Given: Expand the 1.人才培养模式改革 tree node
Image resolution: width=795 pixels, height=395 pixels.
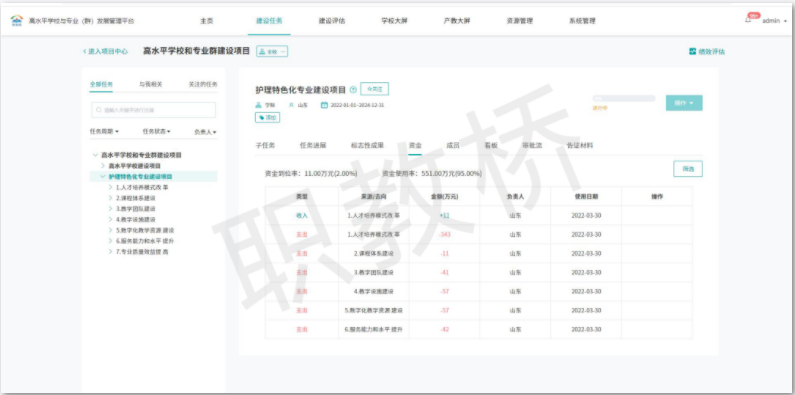Looking at the screenshot, I should [111, 187].
